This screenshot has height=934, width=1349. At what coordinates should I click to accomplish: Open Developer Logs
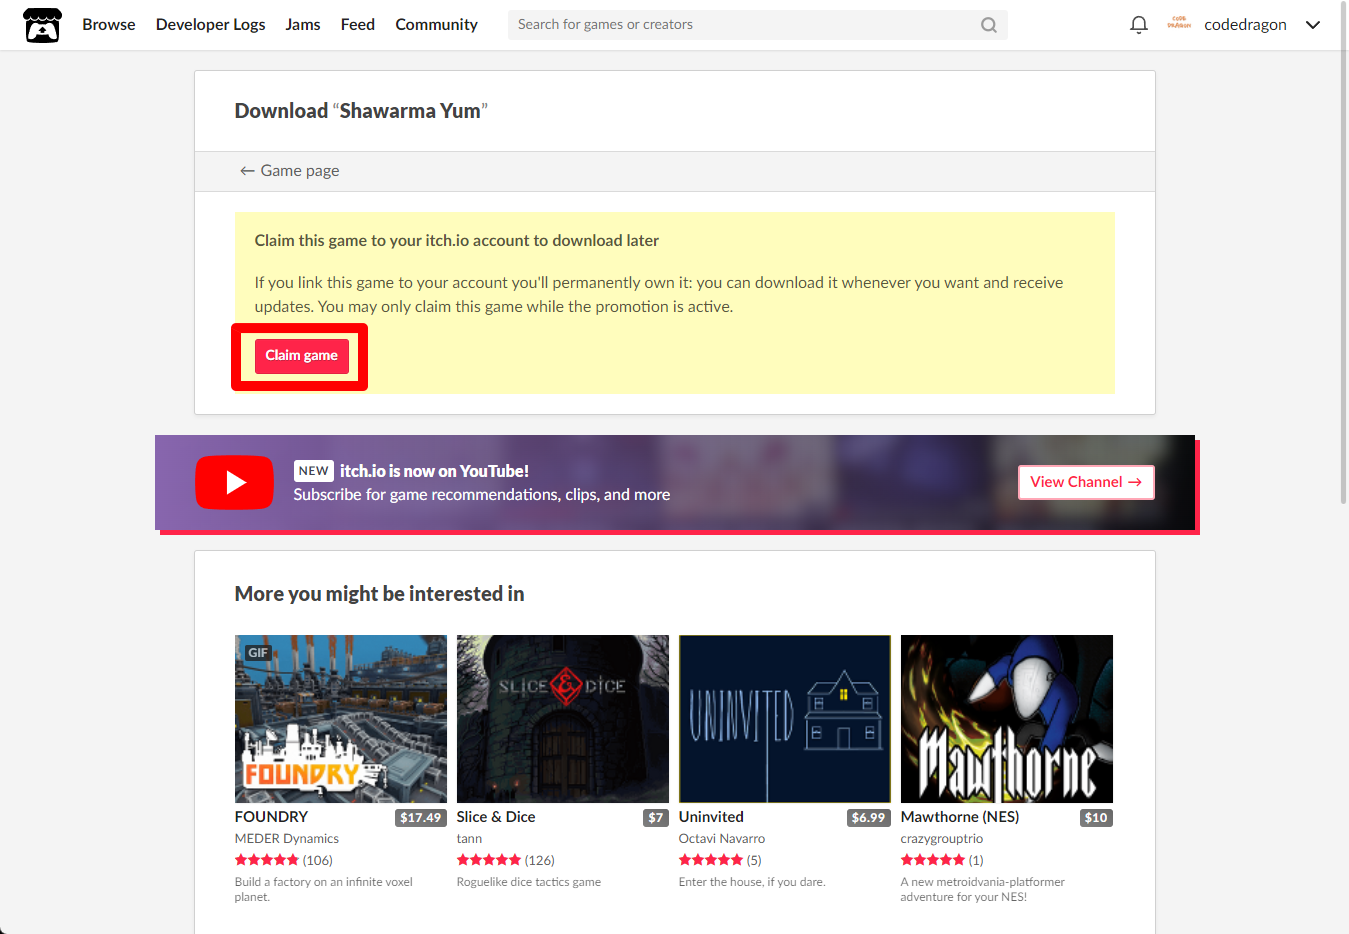click(211, 25)
